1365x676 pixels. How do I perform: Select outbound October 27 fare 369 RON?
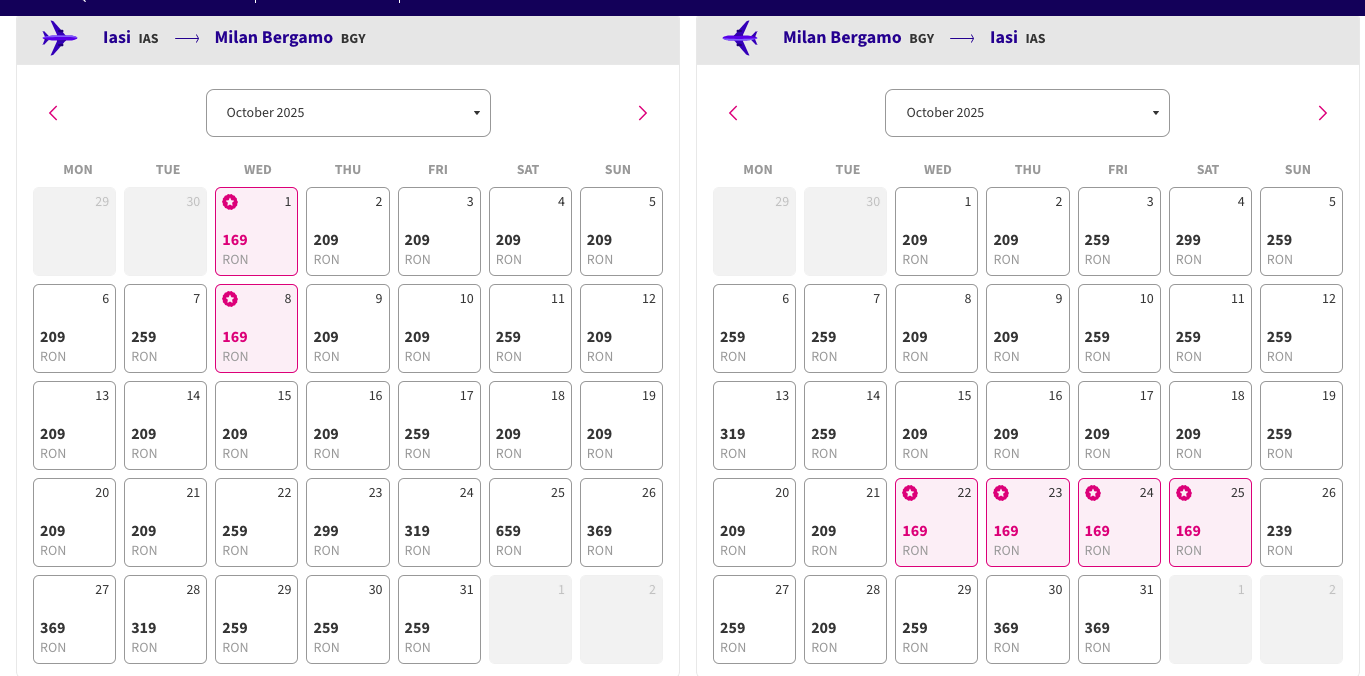point(74,620)
